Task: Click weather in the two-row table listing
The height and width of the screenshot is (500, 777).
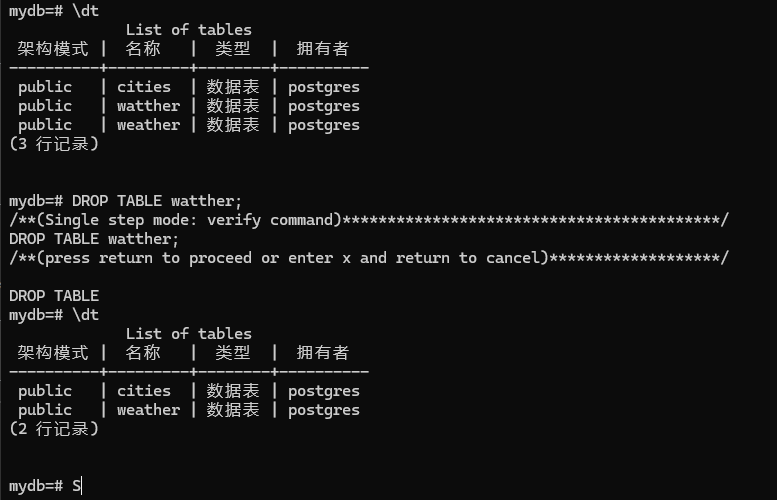Action: [148, 410]
